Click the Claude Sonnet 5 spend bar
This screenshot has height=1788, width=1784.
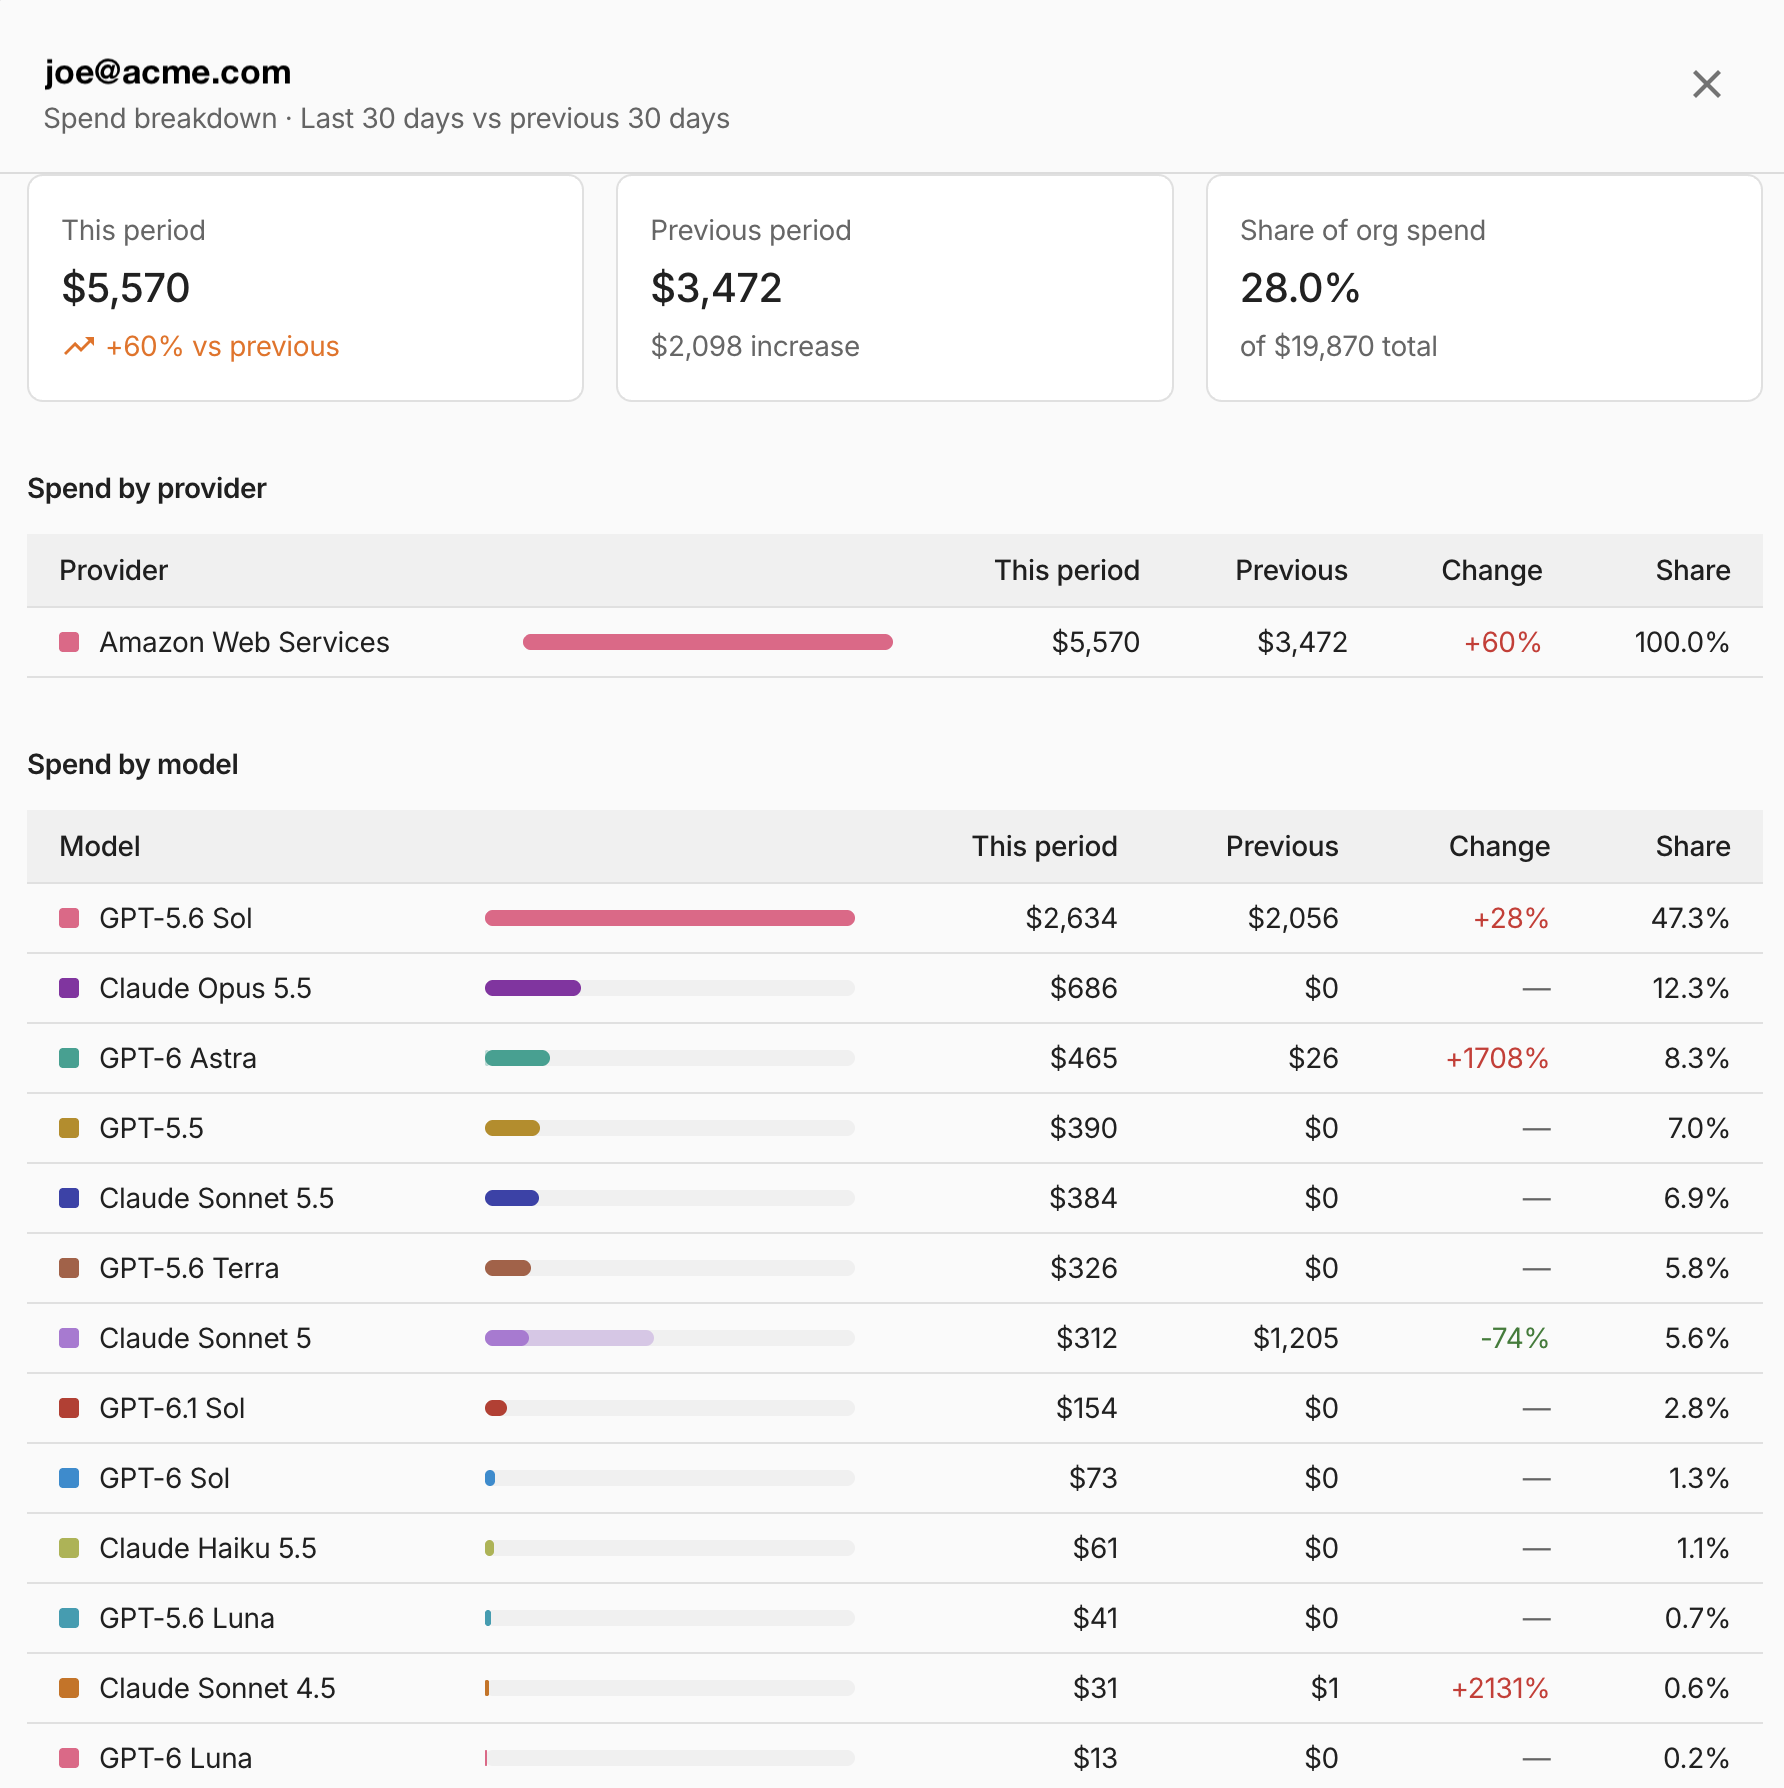670,1338
